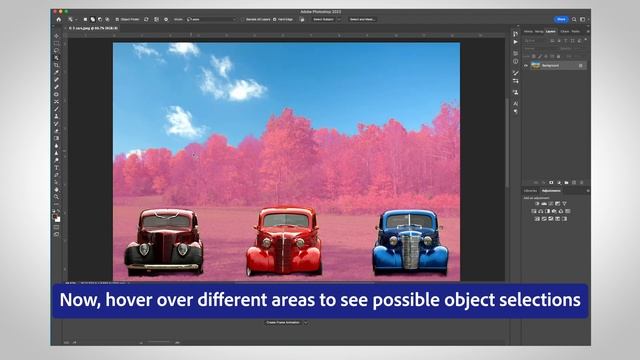This screenshot has height=360, width=640.
Task: Refresh the Object Finder
Action: pyautogui.click(x=146, y=19)
